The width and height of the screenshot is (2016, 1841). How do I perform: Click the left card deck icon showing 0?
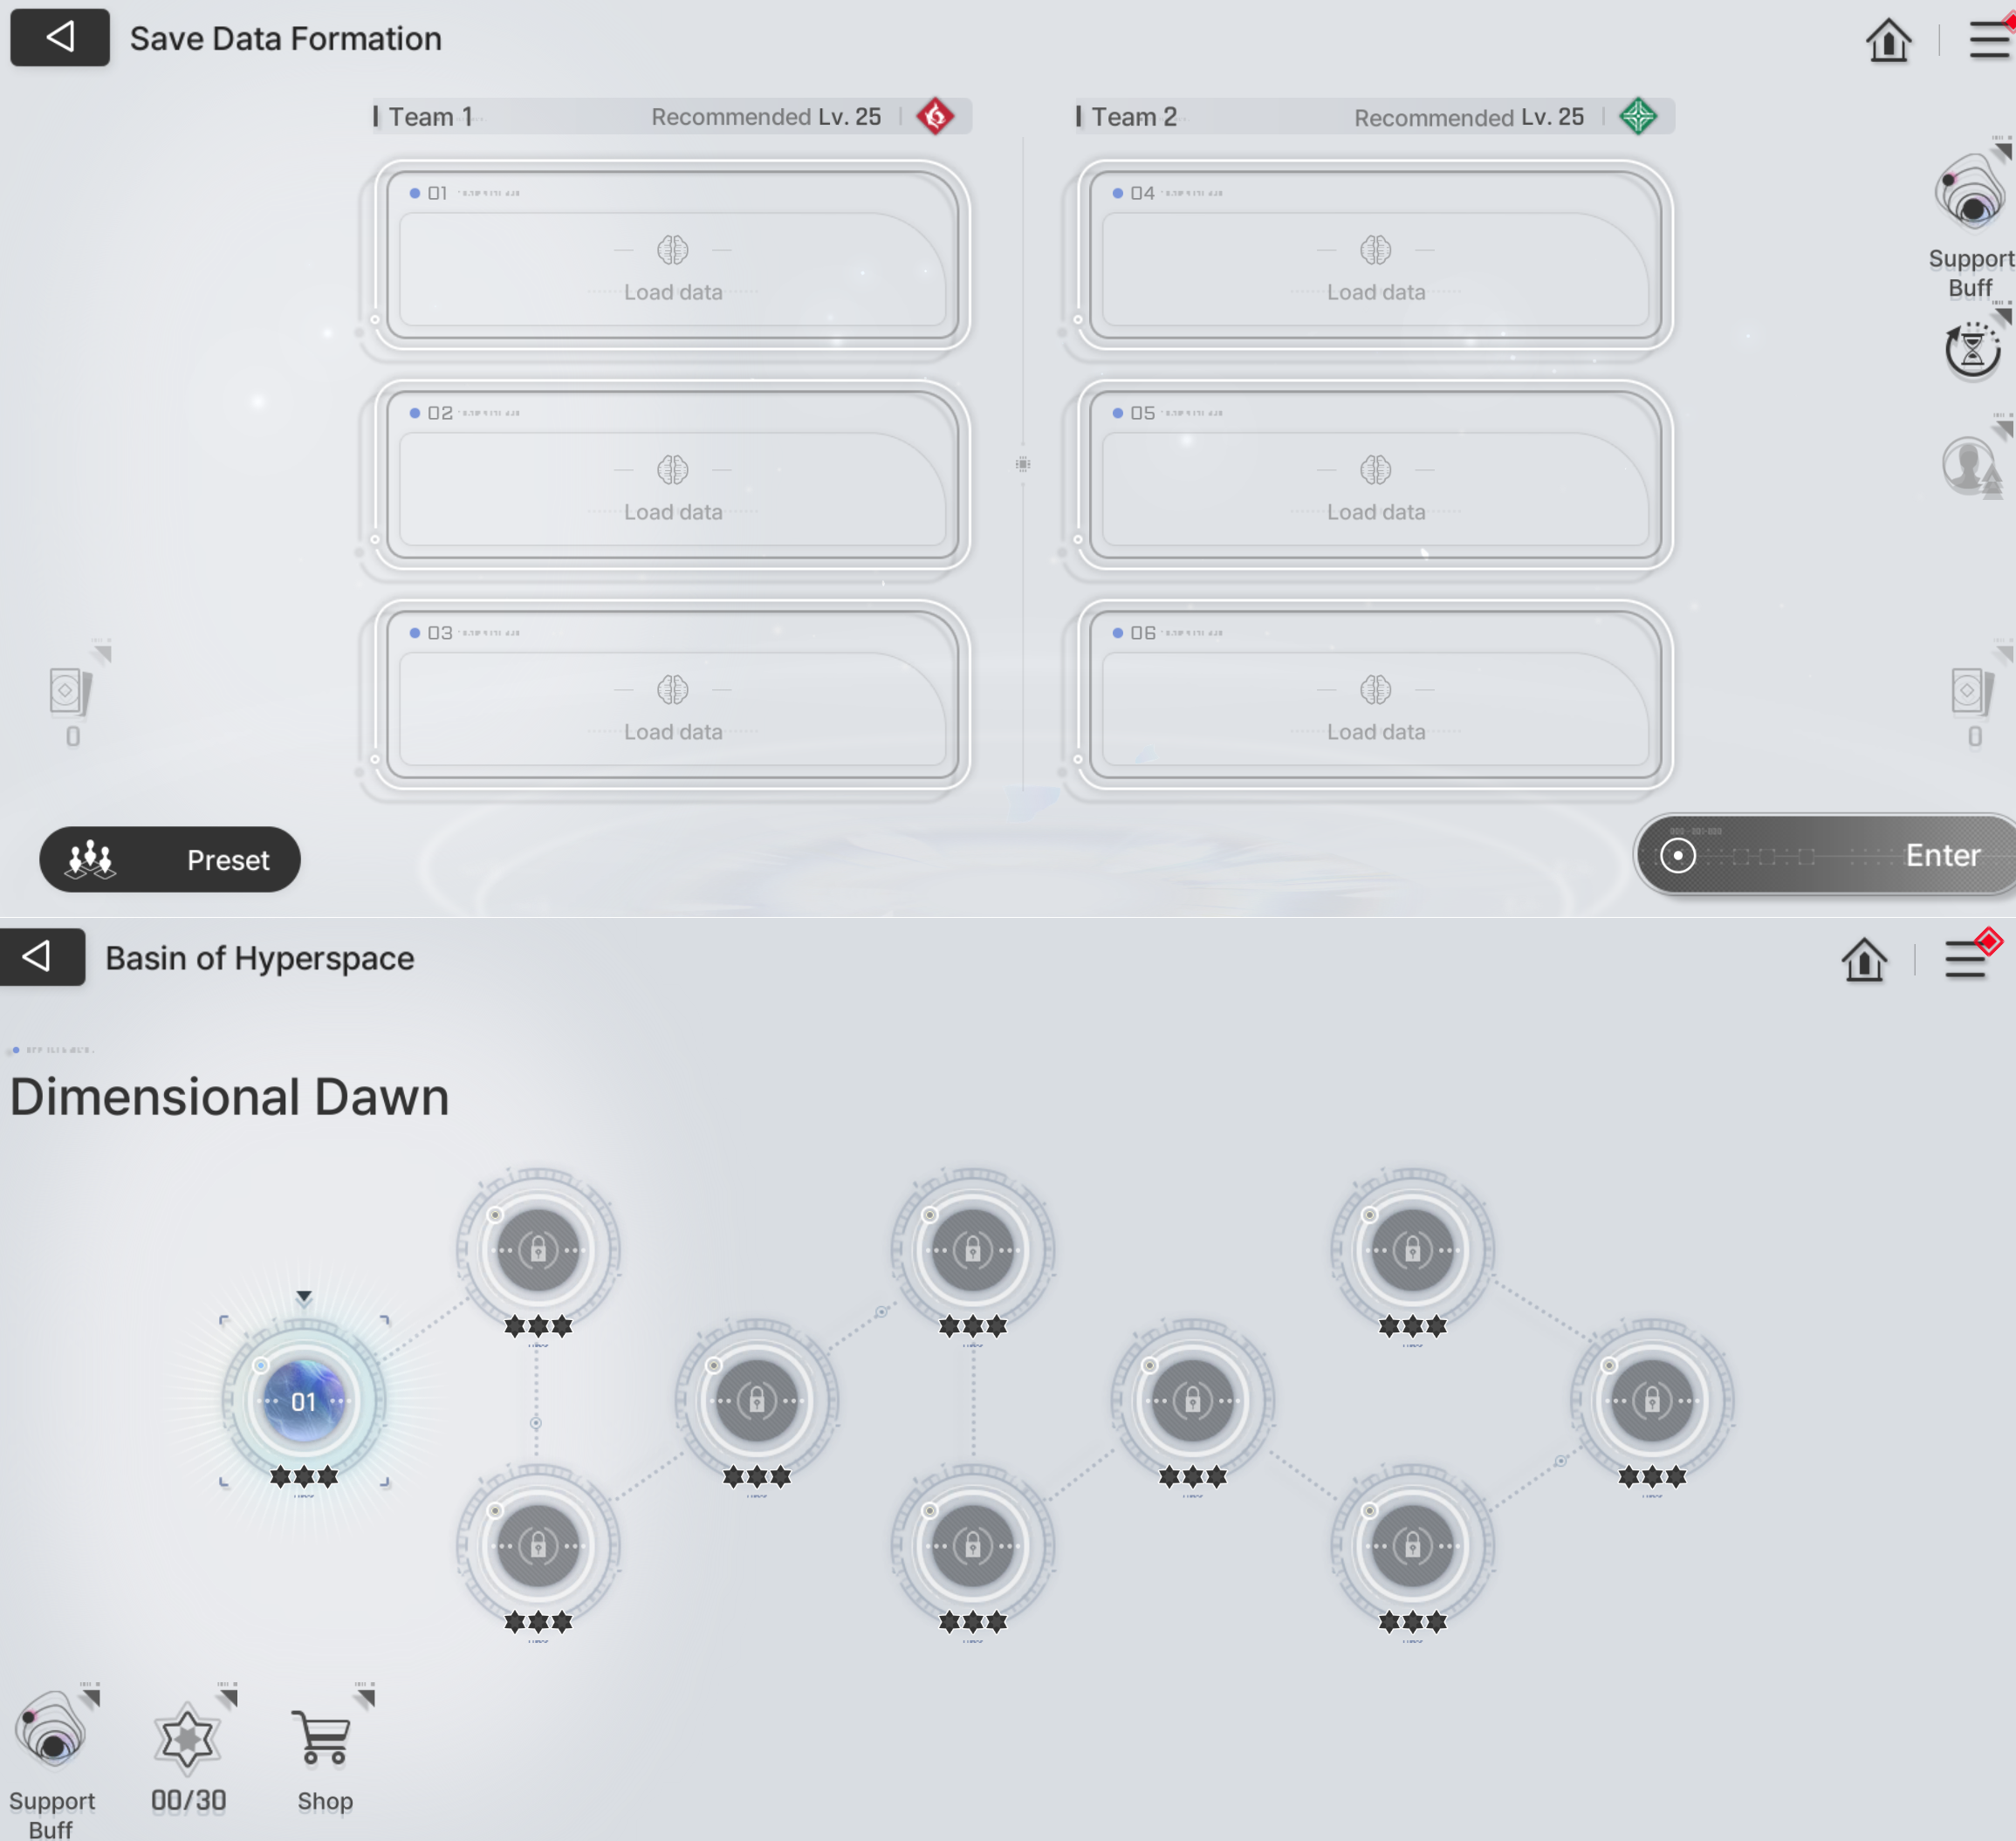click(x=70, y=692)
